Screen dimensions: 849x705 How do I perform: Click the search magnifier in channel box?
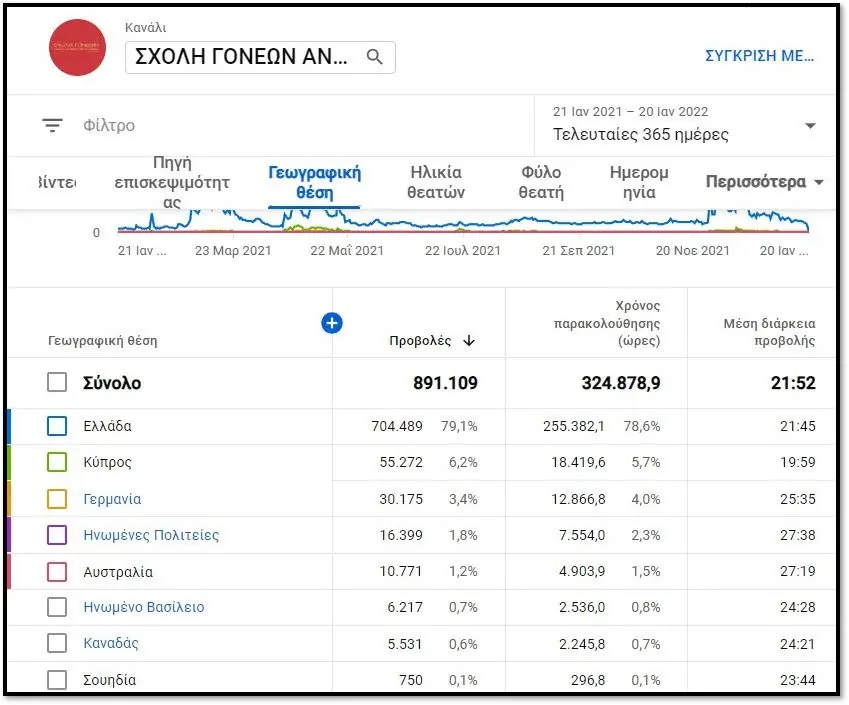tap(375, 57)
